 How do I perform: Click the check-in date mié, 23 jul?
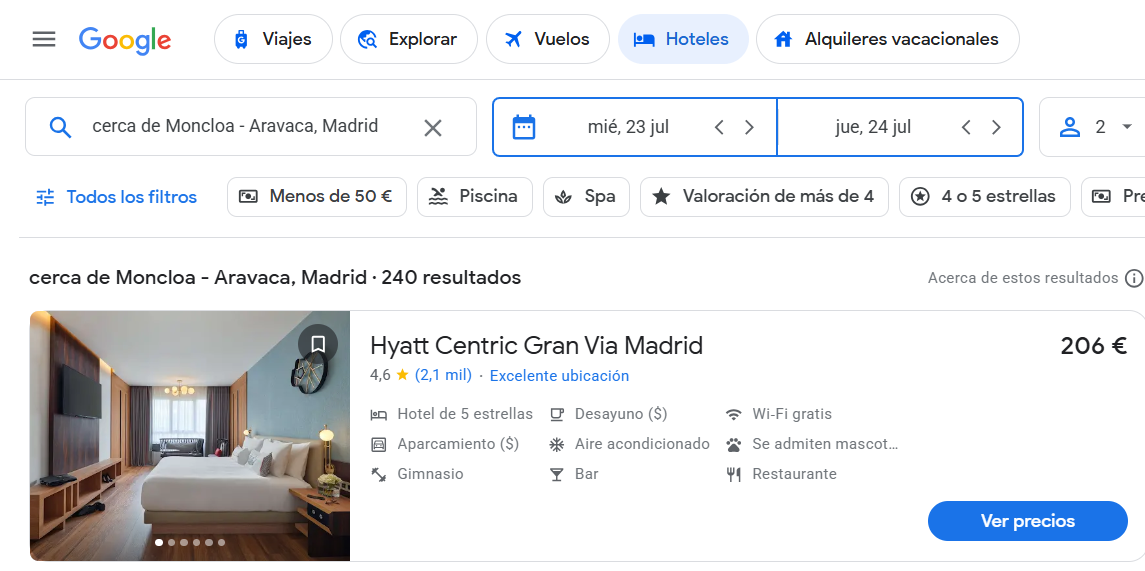coord(628,127)
